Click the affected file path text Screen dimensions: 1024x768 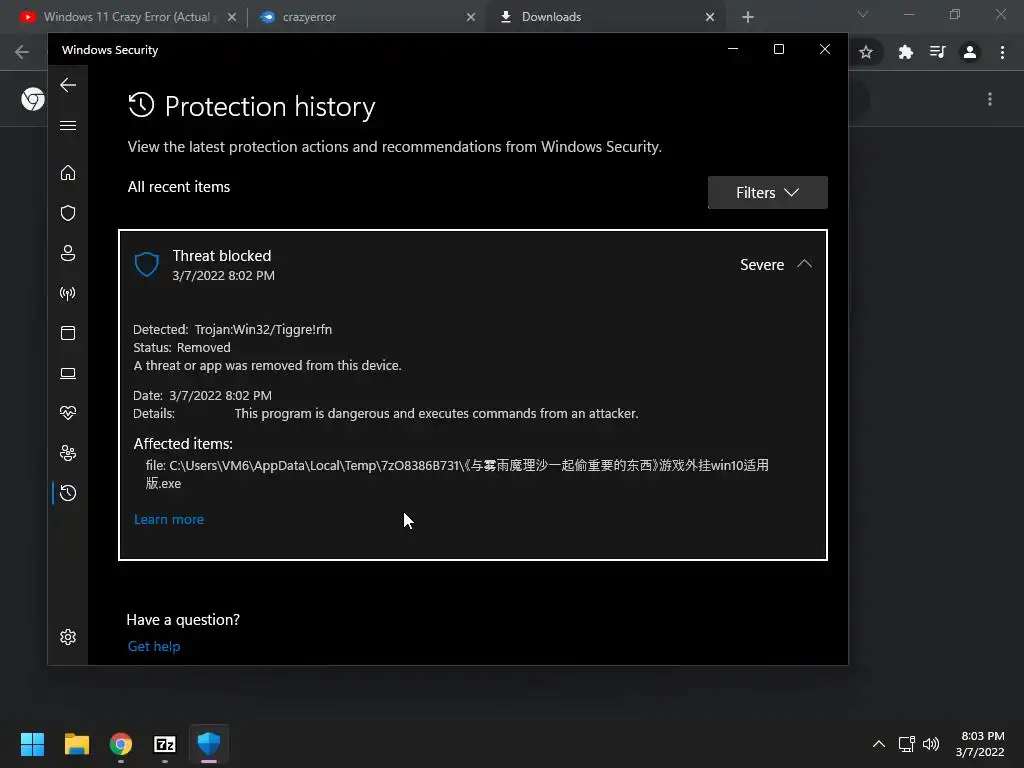457,474
